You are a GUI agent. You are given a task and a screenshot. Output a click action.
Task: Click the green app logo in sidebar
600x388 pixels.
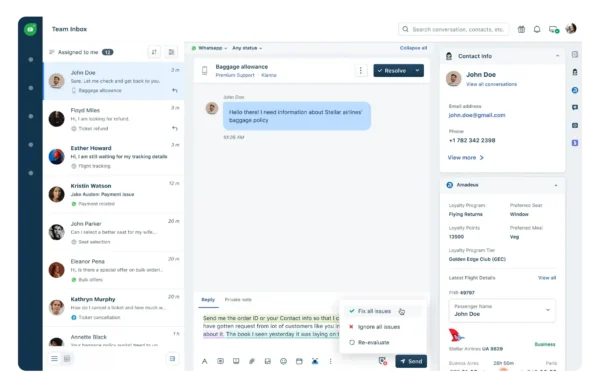30,29
